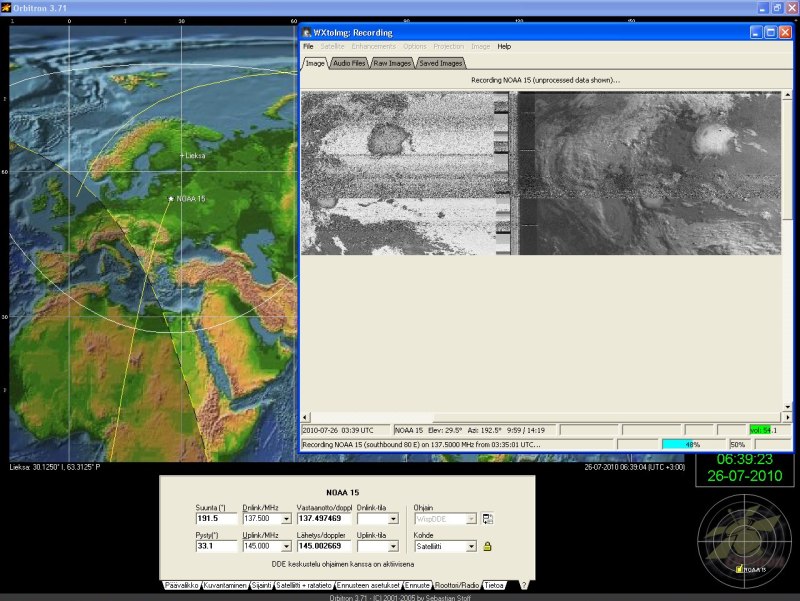The height and width of the screenshot is (601, 800).
Task: Open the Dnlink/MHz frequency dropdown
Action: (x=287, y=519)
